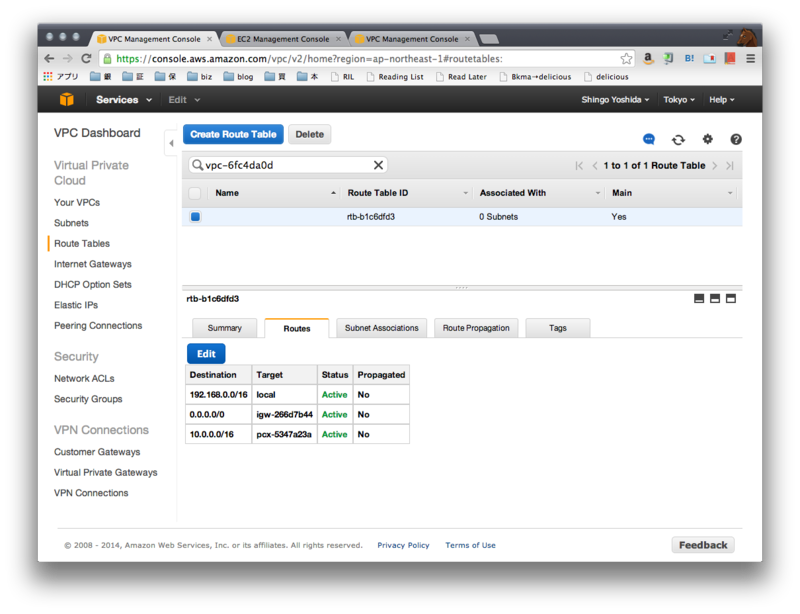The image size is (800, 614).
Task: Set detail pane to split layout
Action: tap(715, 299)
